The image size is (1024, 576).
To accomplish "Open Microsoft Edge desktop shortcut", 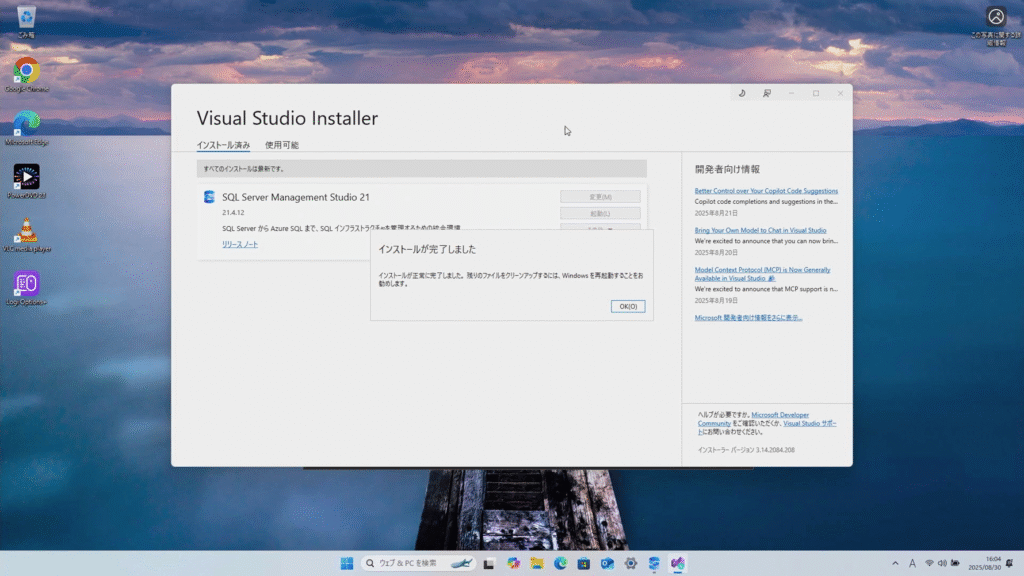I will (27, 128).
